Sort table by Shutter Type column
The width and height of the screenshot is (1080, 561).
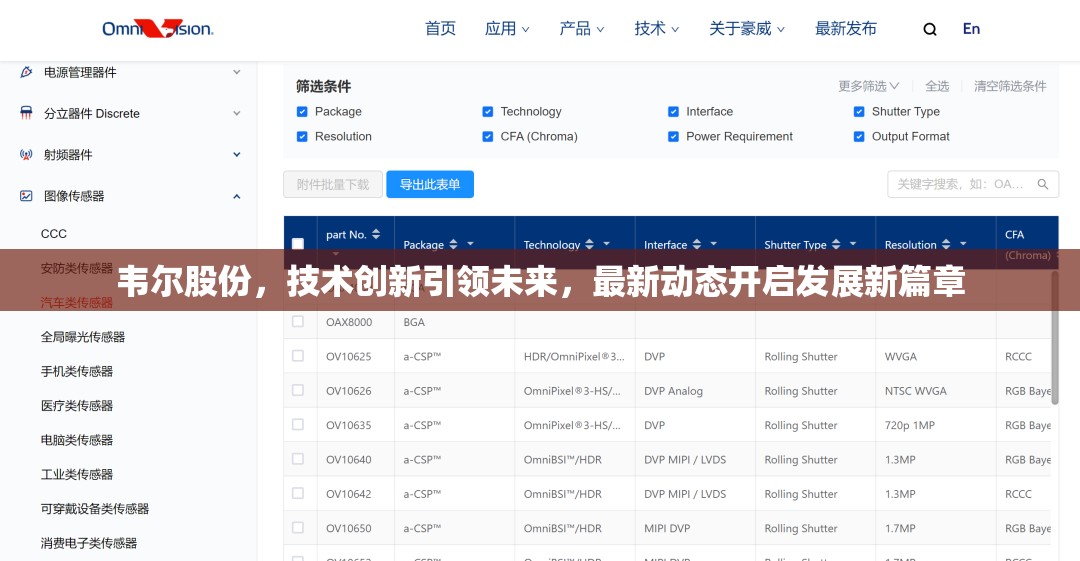(x=835, y=244)
